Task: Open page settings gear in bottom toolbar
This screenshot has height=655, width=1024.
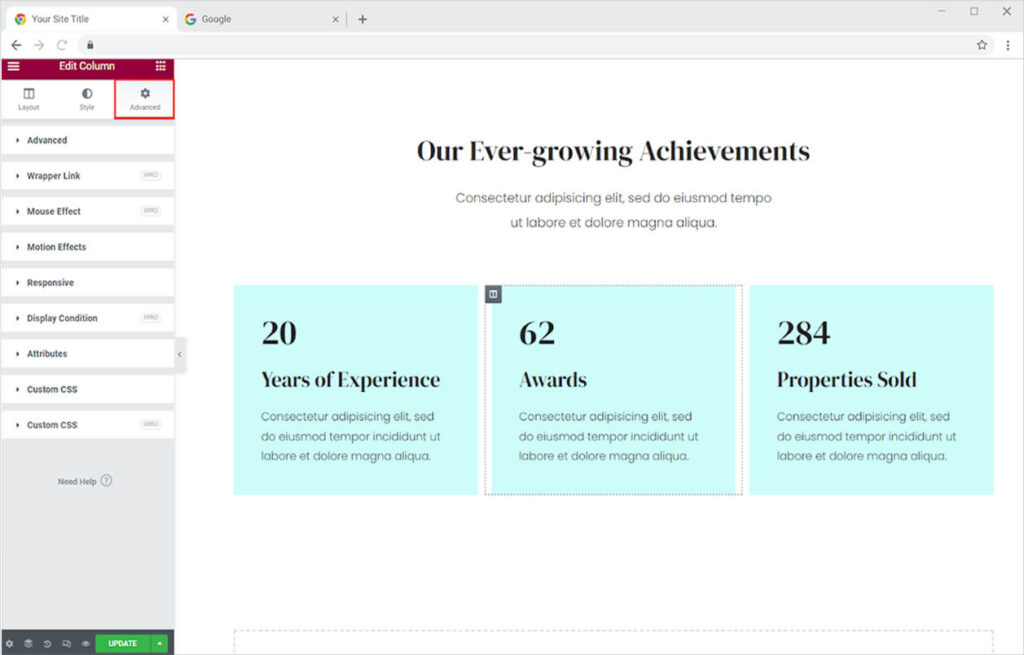Action: click(10, 643)
